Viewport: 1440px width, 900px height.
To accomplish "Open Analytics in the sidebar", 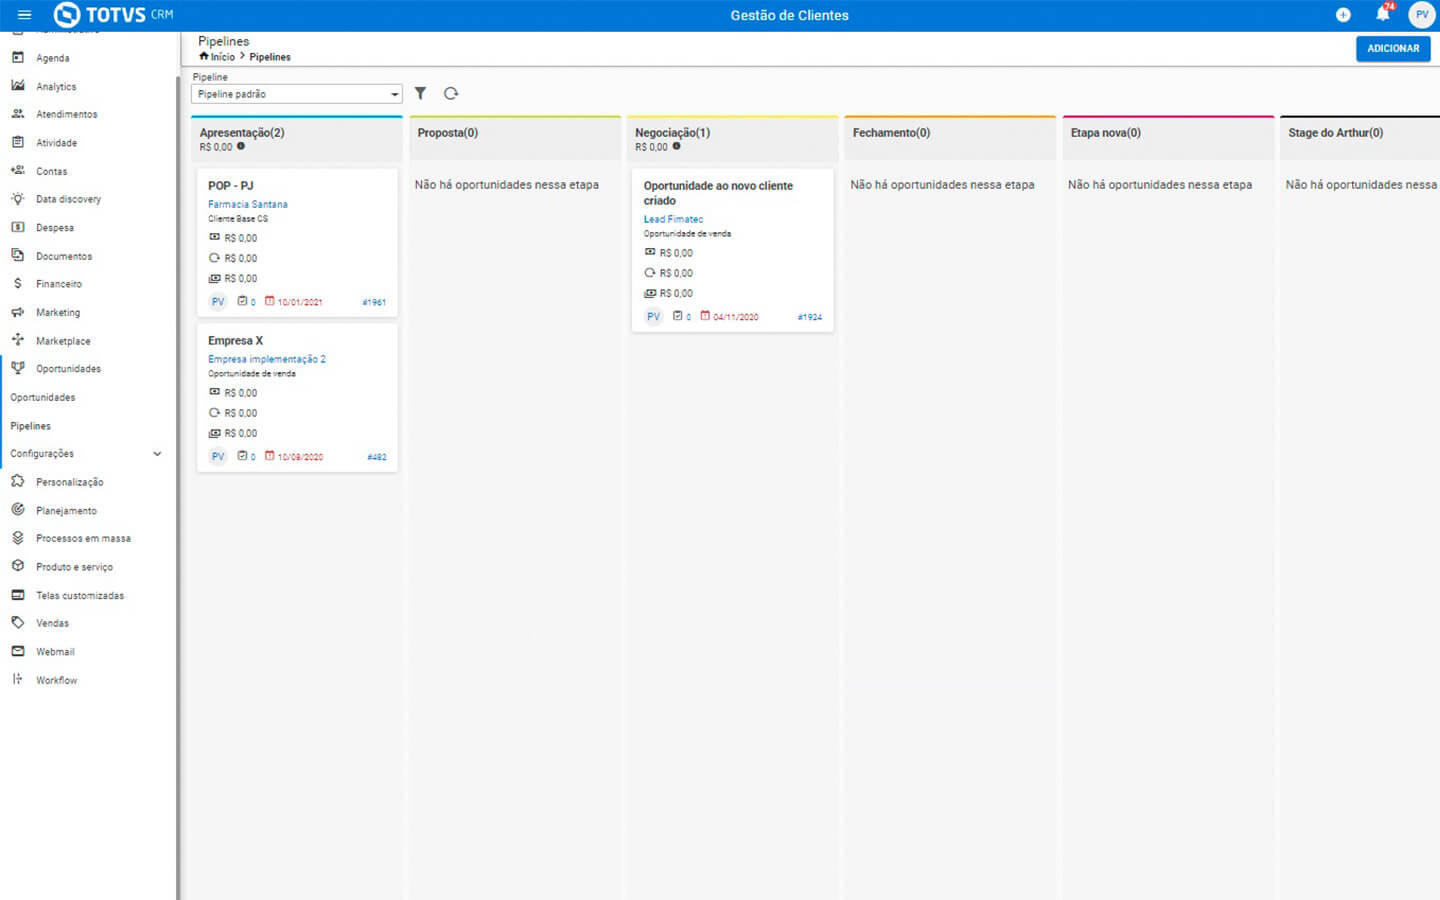I will click(56, 87).
